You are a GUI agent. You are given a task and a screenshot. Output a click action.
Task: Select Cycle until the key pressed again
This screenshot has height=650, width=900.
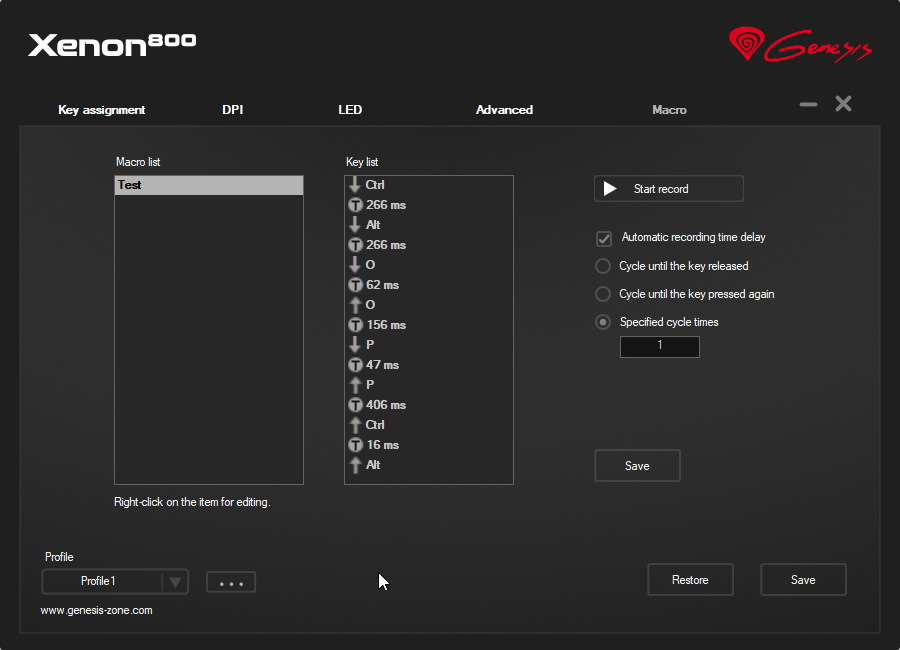pyautogui.click(x=603, y=294)
